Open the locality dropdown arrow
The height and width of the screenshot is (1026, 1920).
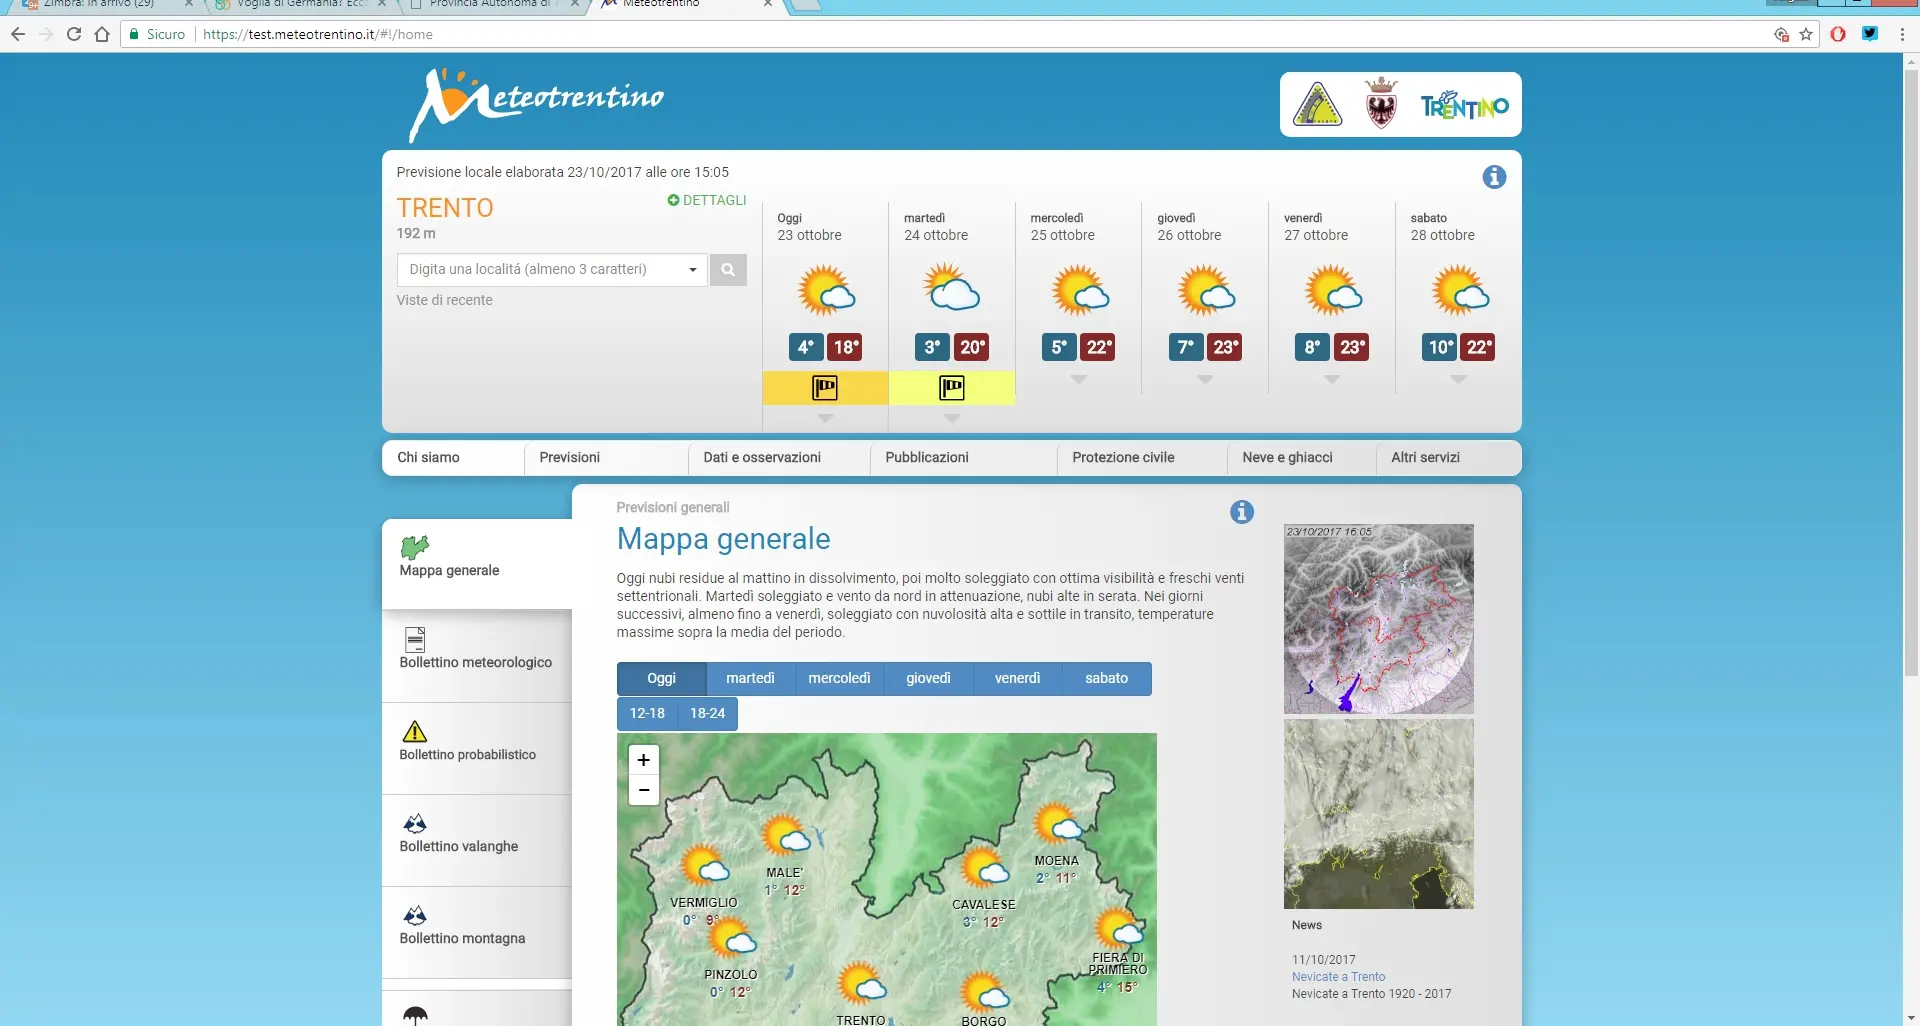692,270
